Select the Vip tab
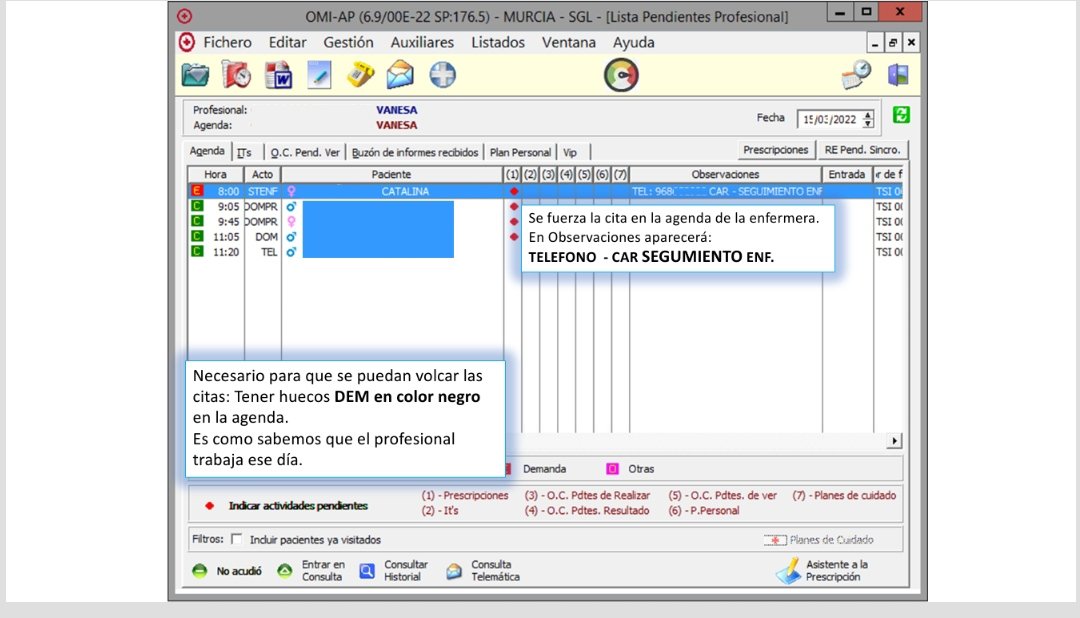This screenshot has width=1080, height=618. pyautogui.click(x=570, y=152)
